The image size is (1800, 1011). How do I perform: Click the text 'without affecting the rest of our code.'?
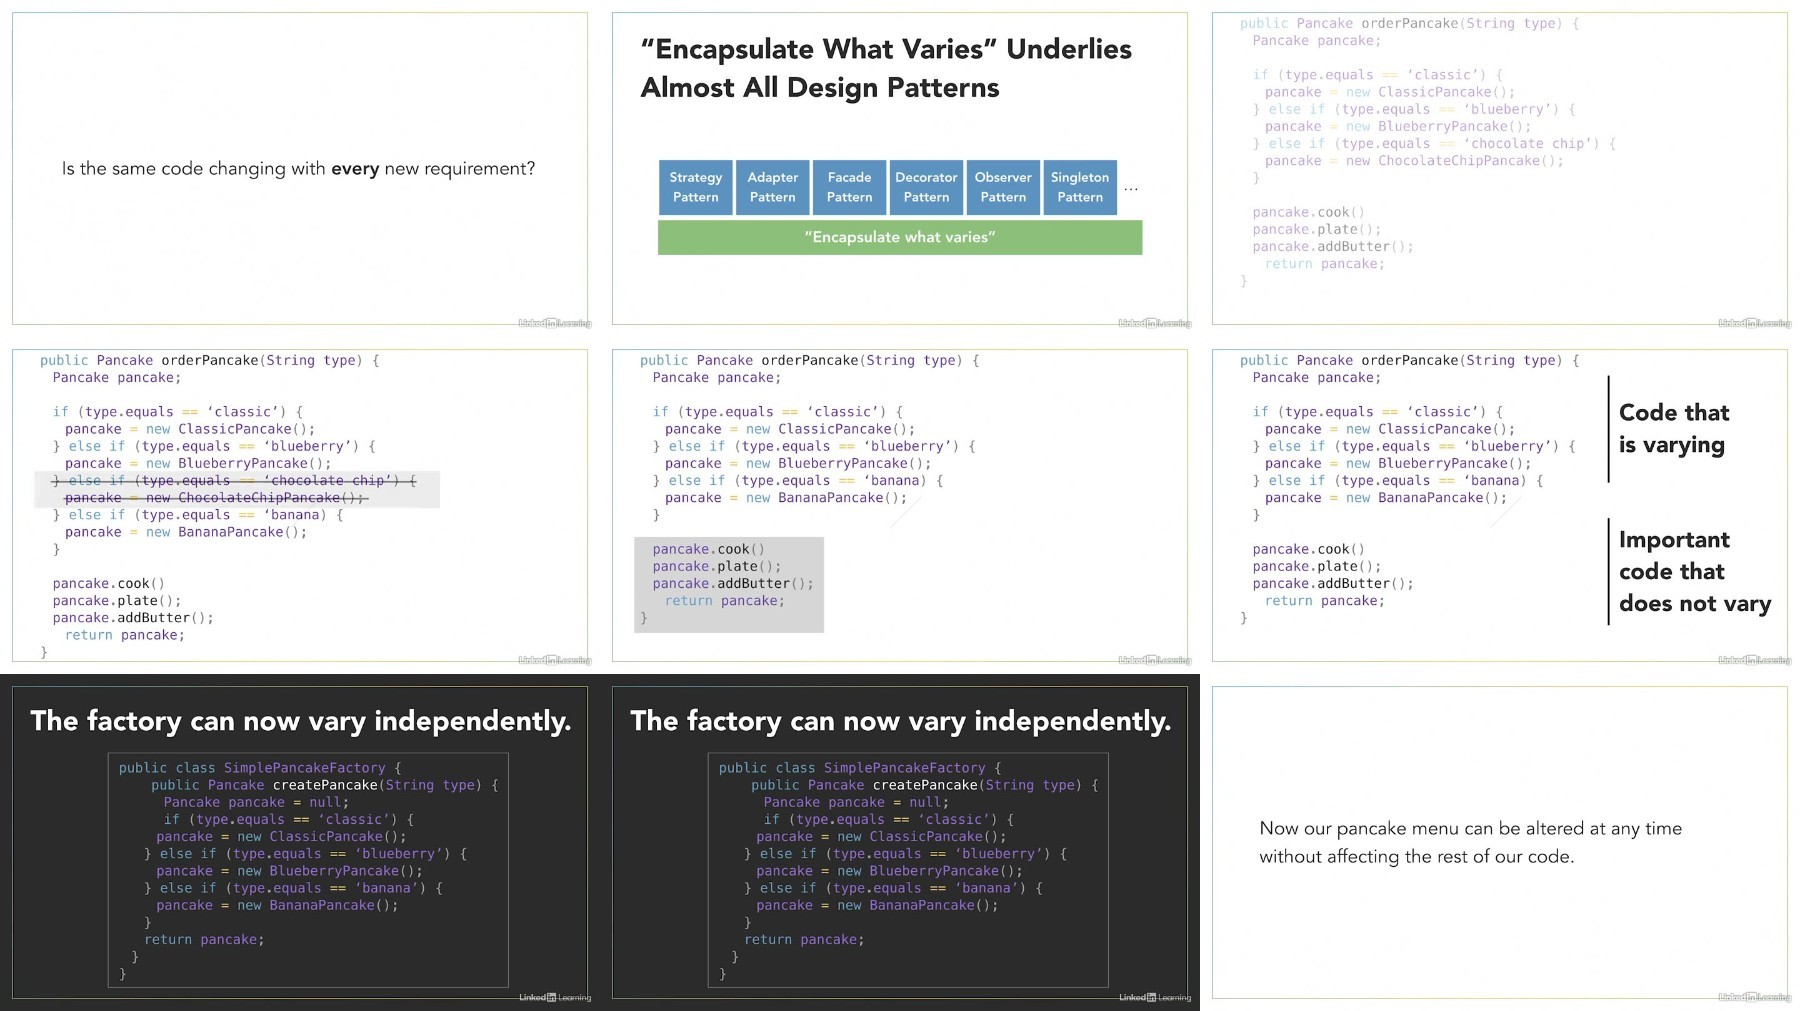click(1417, 857)
